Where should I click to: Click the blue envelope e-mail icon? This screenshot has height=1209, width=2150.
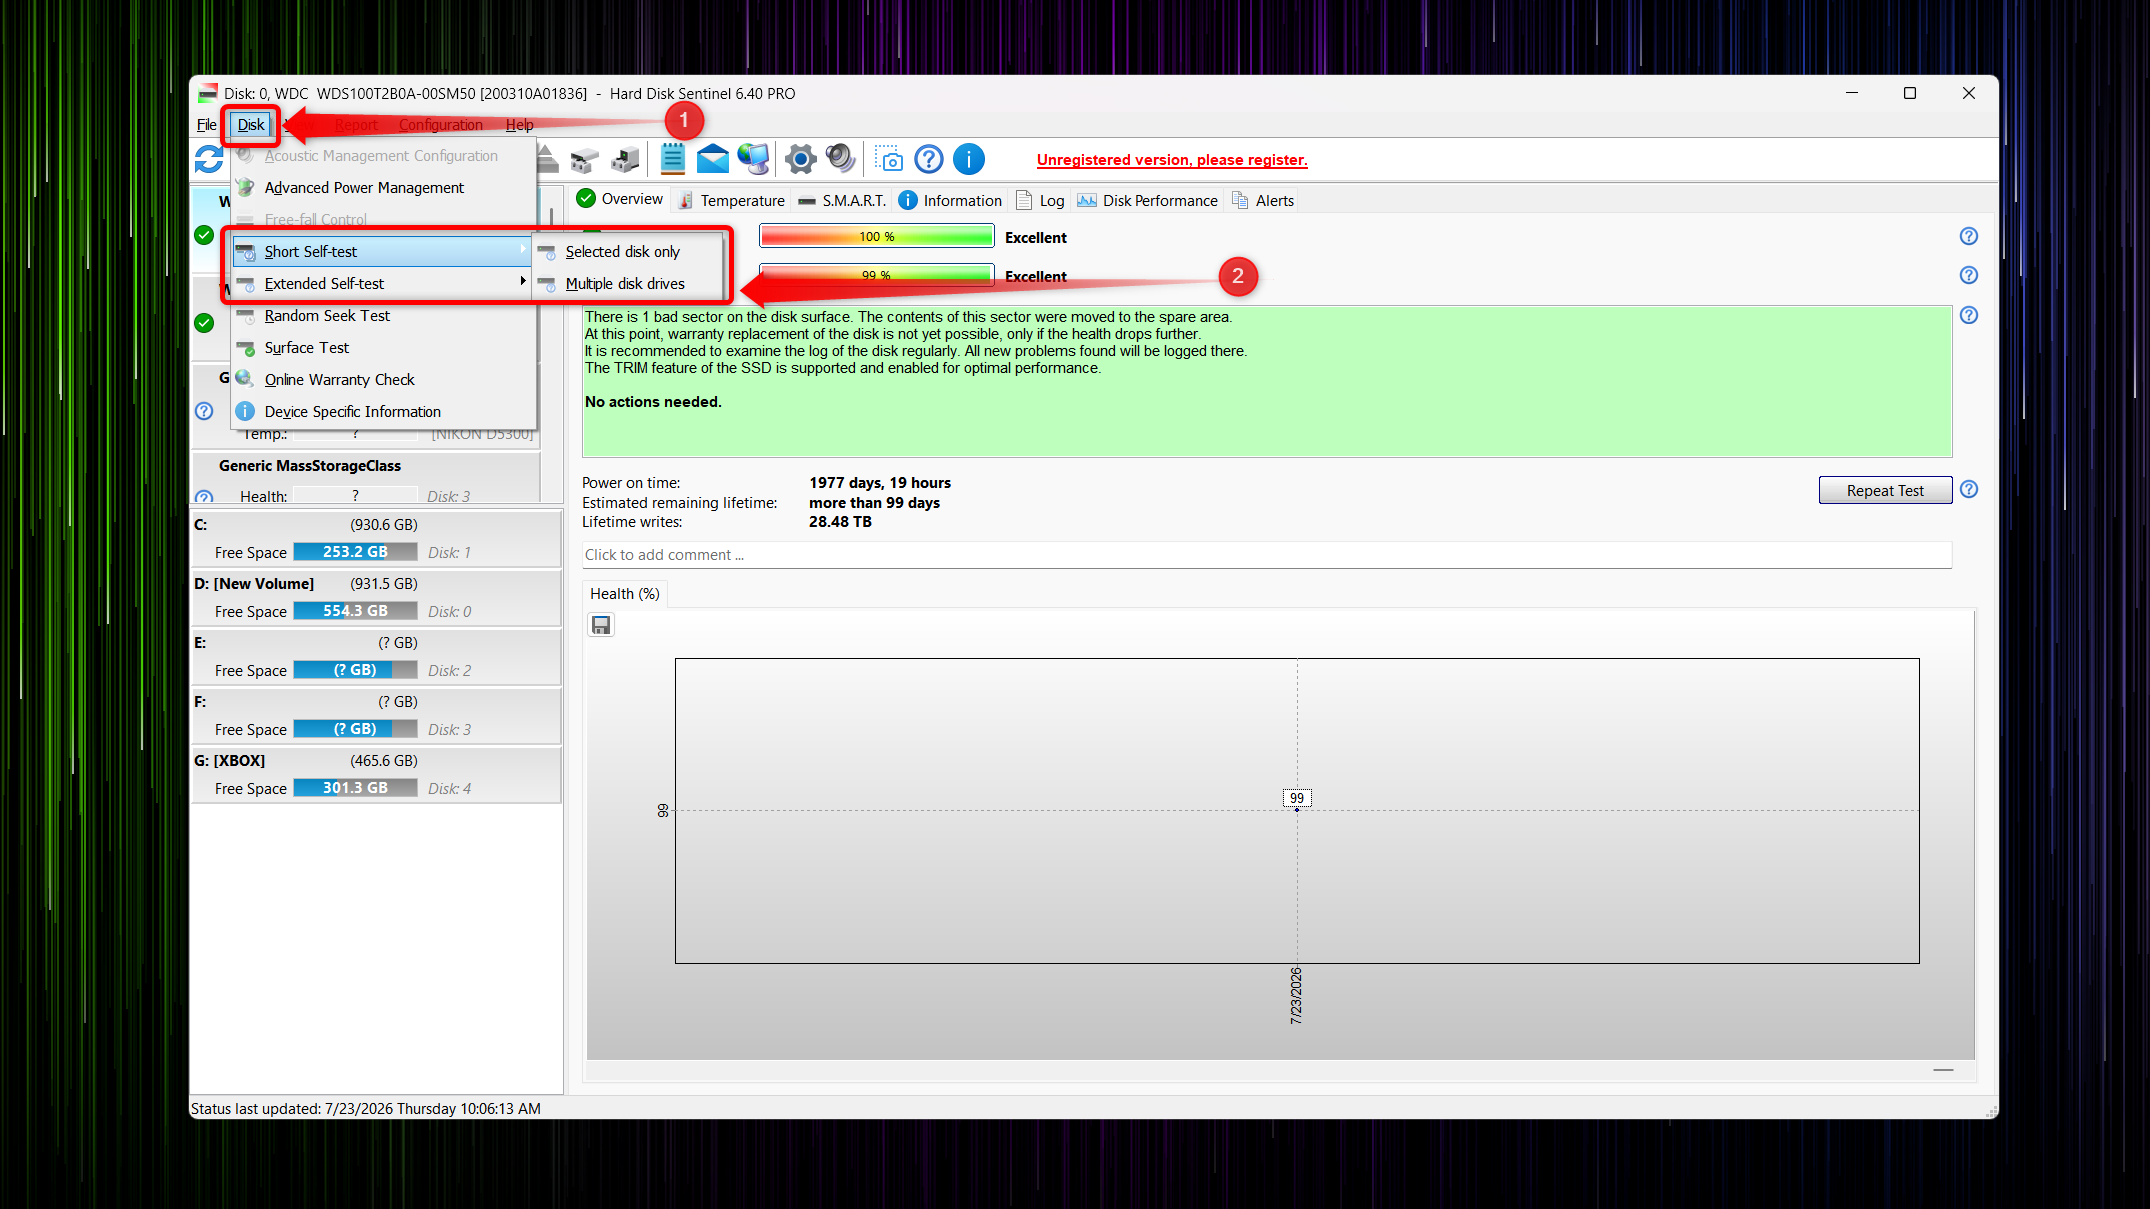[713, 159]
